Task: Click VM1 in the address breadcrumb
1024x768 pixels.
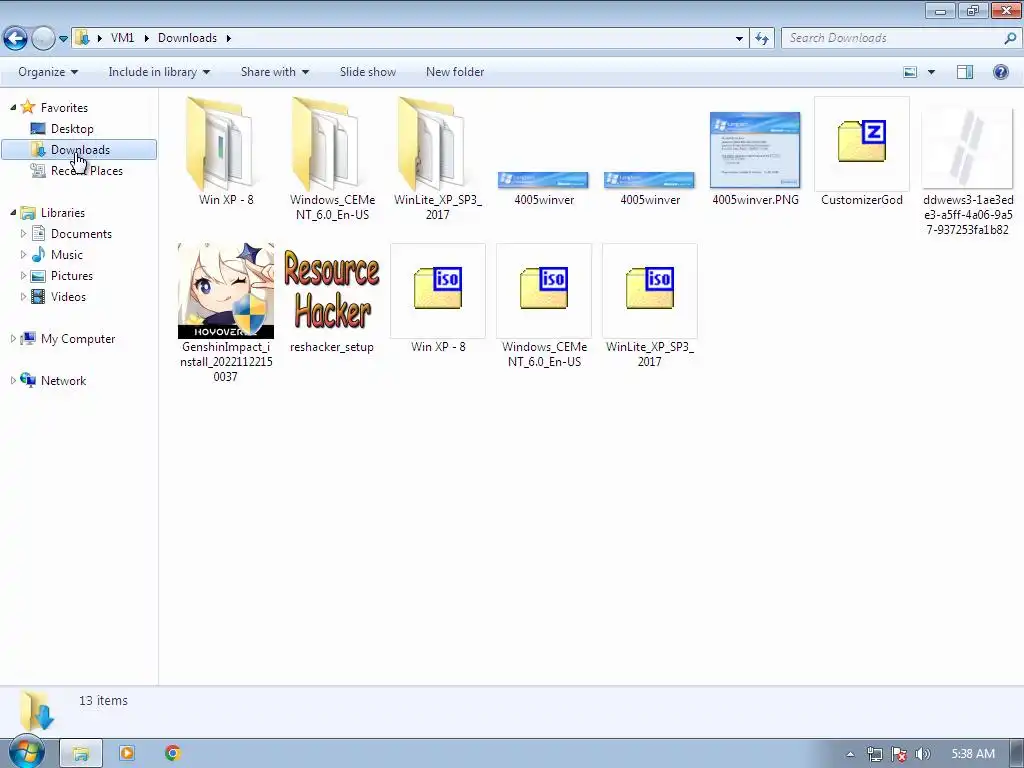Action: pos(122,38)
